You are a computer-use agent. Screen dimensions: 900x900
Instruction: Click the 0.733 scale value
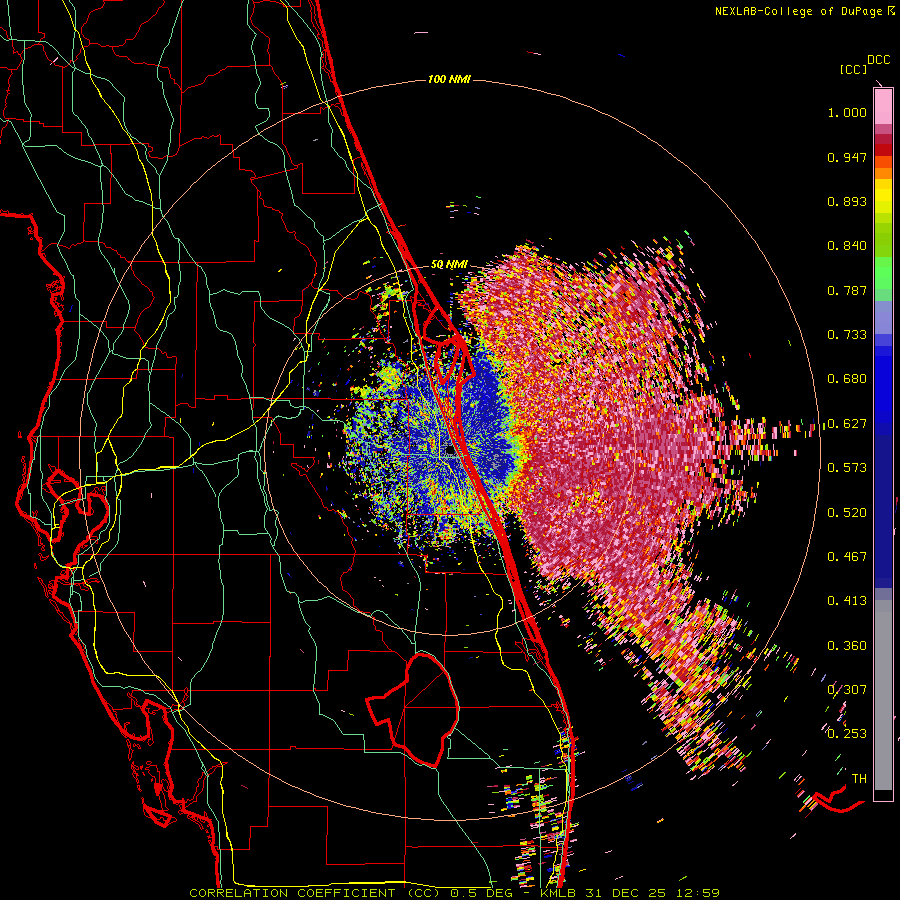[x=847, y=335]
